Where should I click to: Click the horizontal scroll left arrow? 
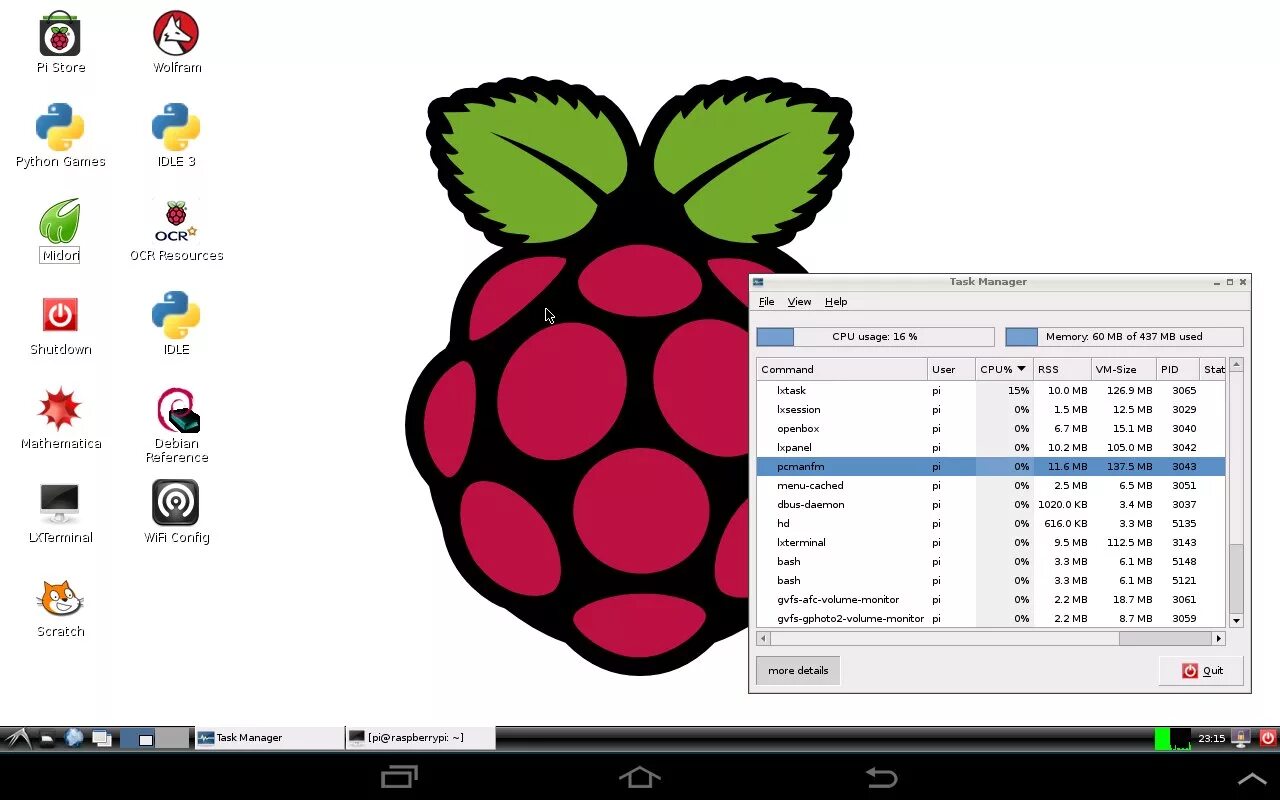pos(764,638)
